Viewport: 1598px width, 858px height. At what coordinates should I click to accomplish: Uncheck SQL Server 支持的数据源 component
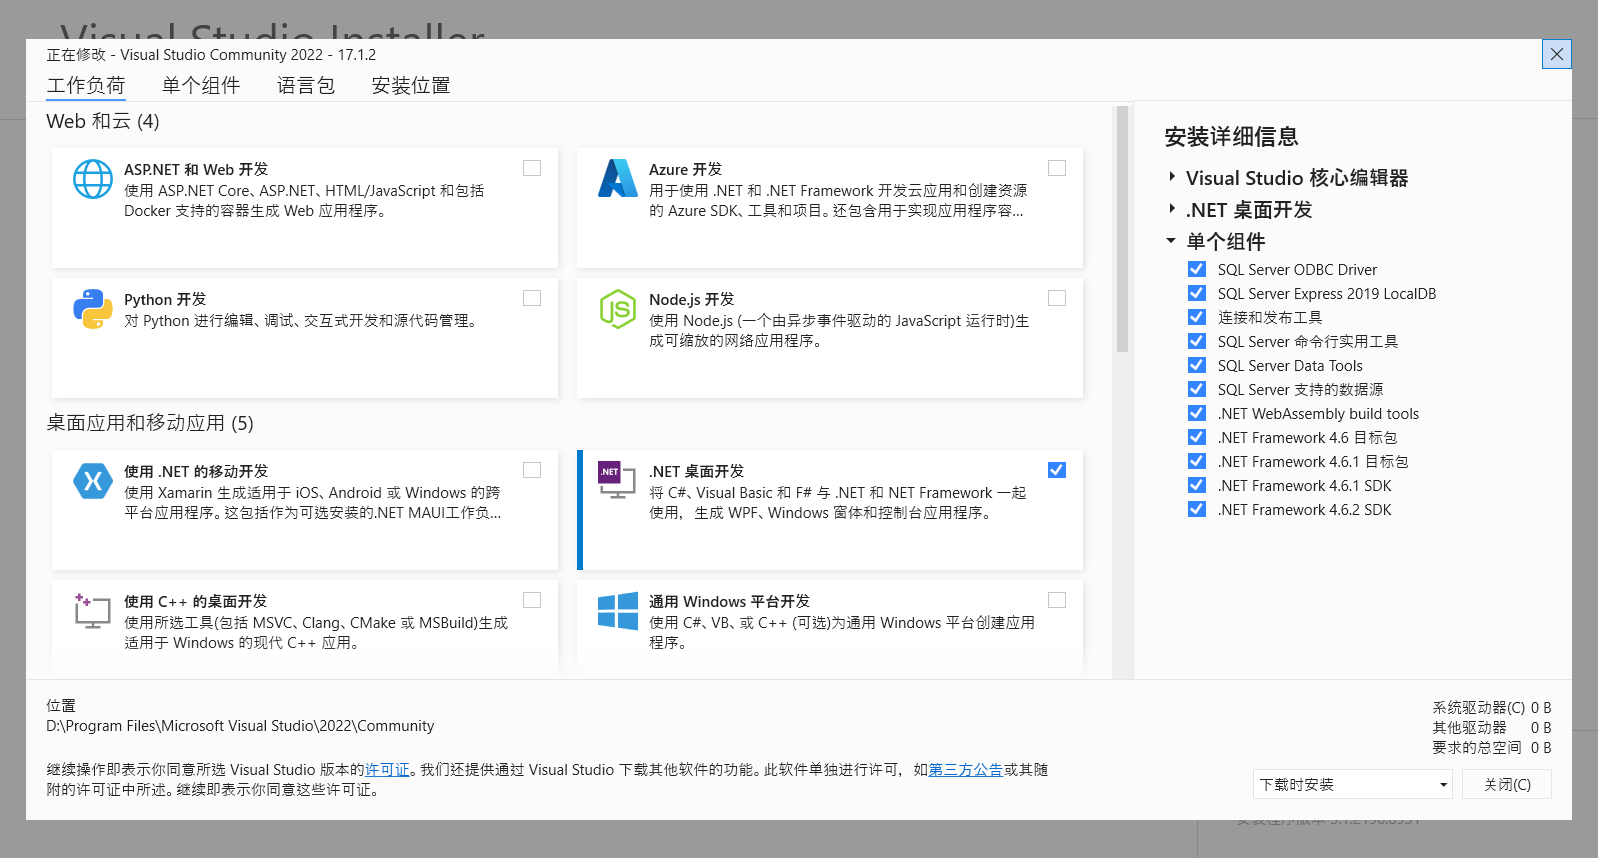pyautogui.click(x=1197, y=389)
